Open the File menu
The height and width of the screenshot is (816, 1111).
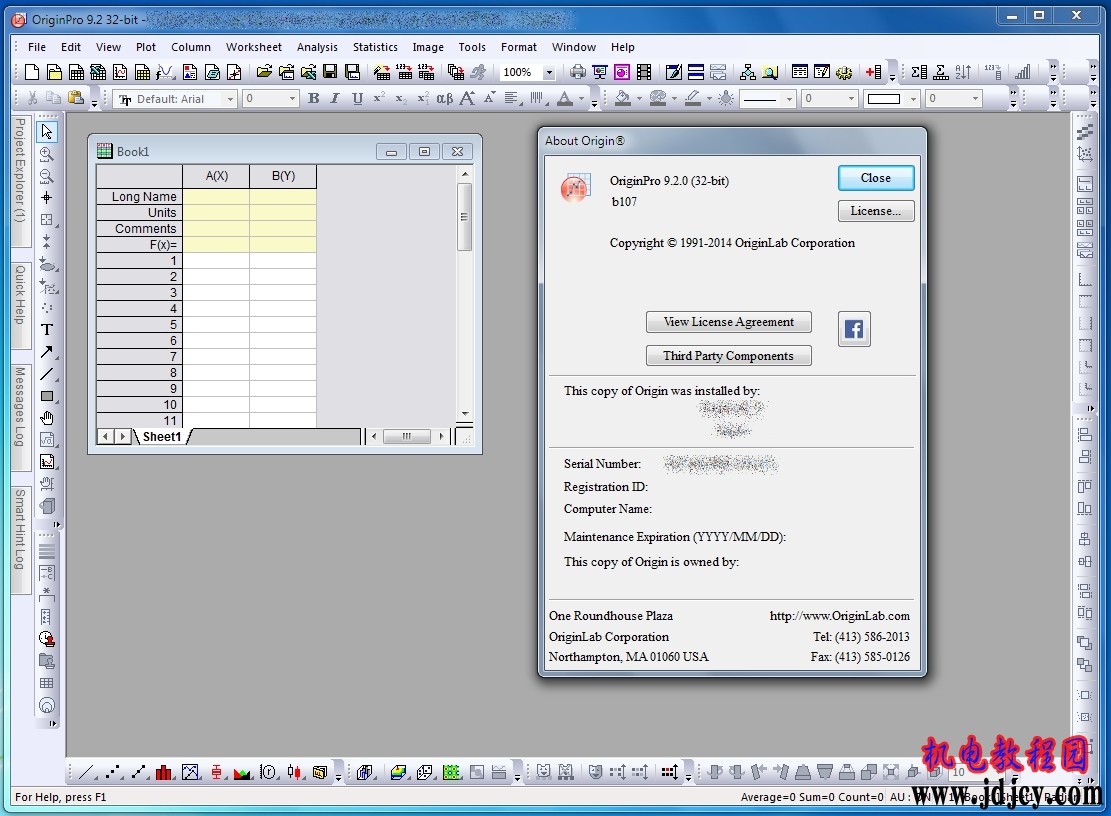(37, 47)
